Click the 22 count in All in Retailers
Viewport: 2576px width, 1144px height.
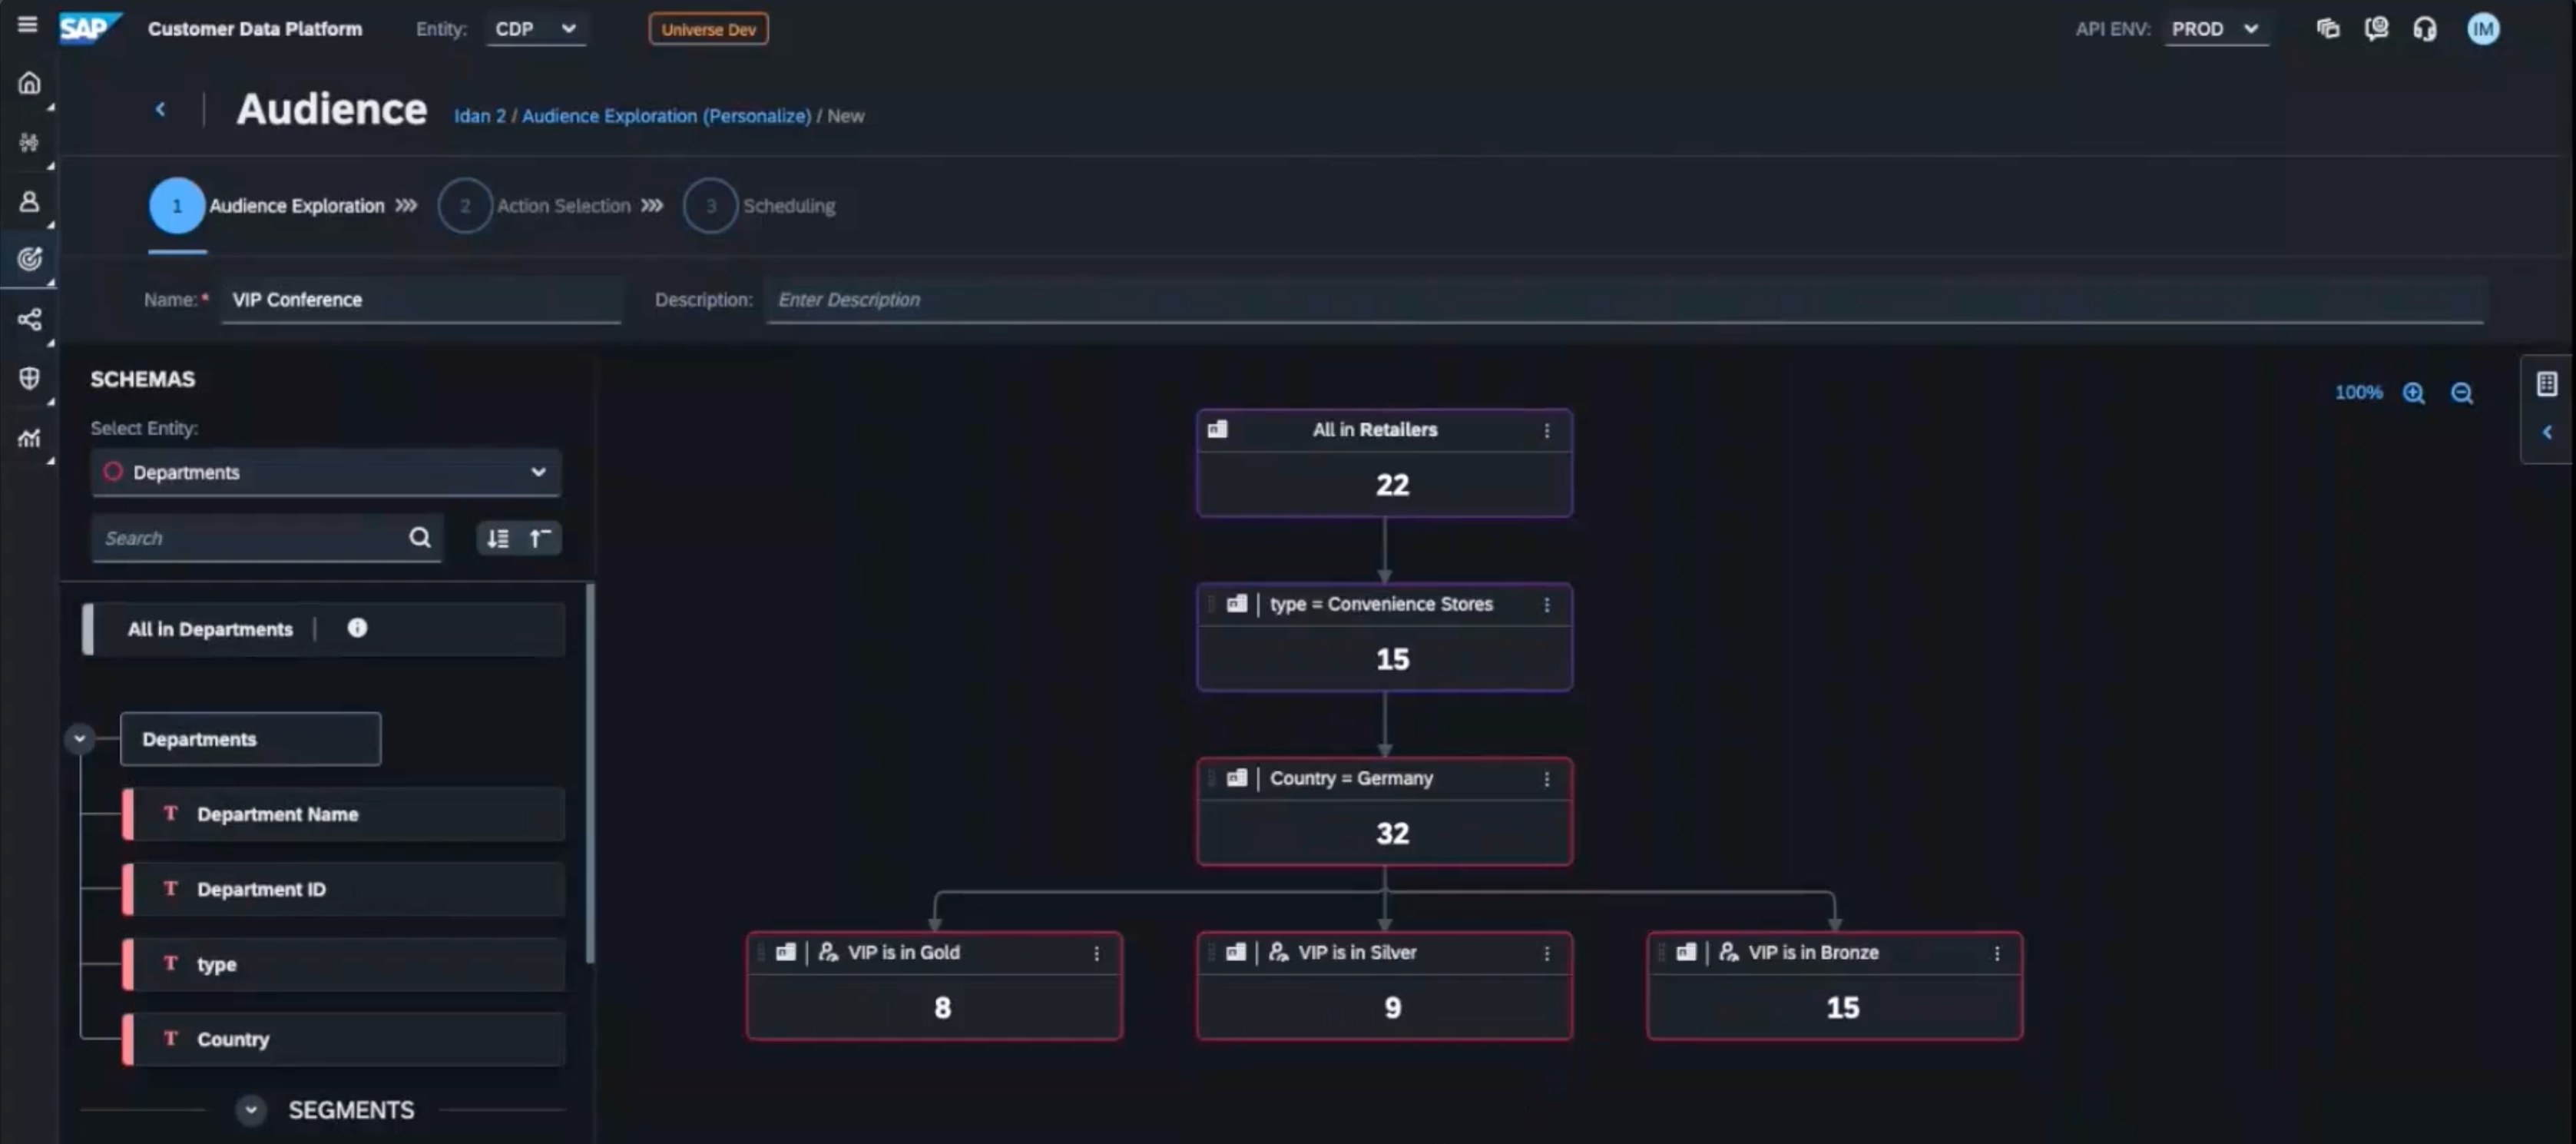click(1392, 485)
